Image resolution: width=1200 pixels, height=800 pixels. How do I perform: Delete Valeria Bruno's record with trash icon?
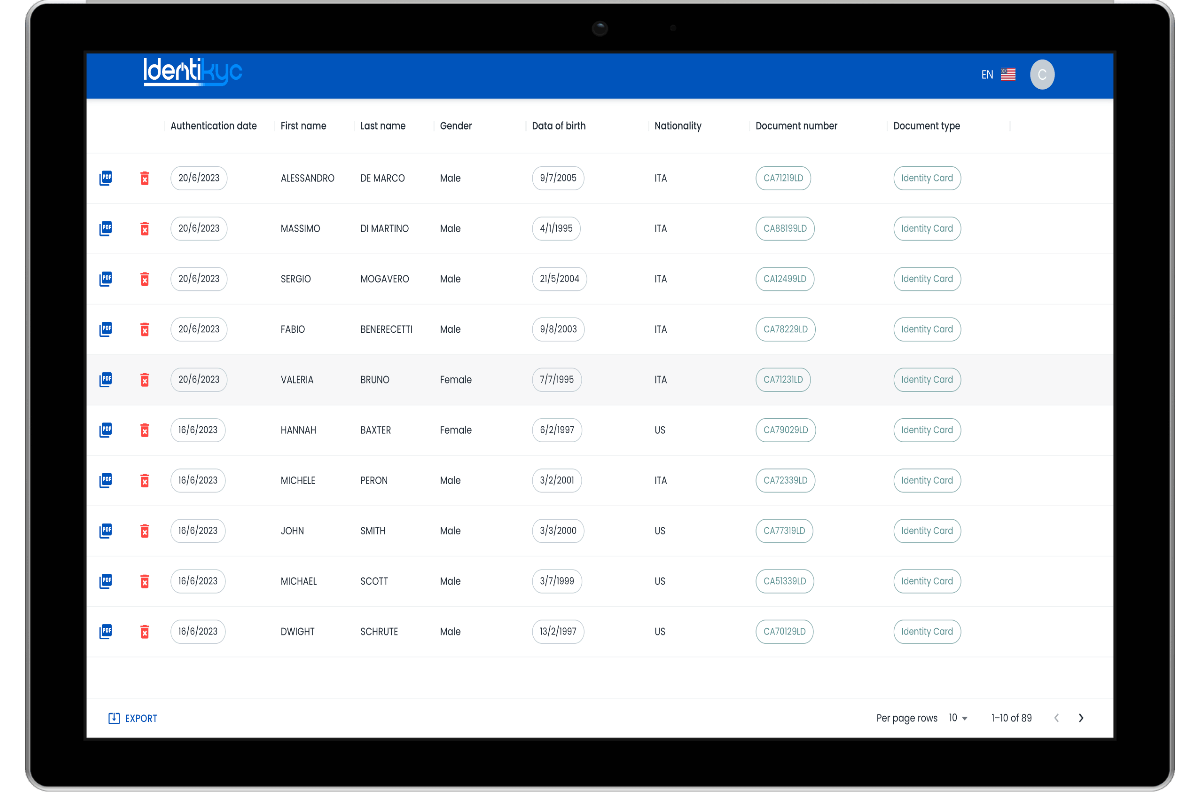coord(144,380)
